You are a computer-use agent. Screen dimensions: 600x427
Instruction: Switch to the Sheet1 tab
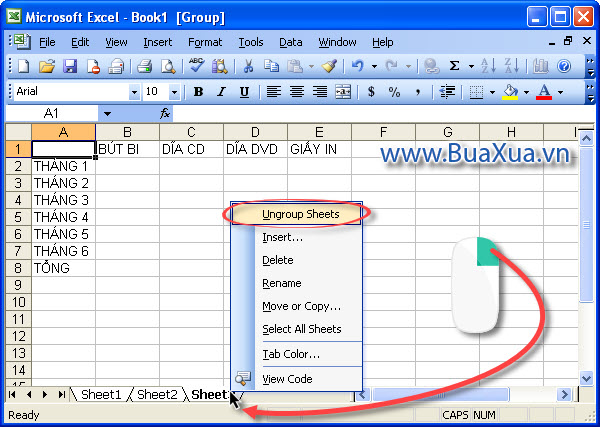[x=101, y=394]
